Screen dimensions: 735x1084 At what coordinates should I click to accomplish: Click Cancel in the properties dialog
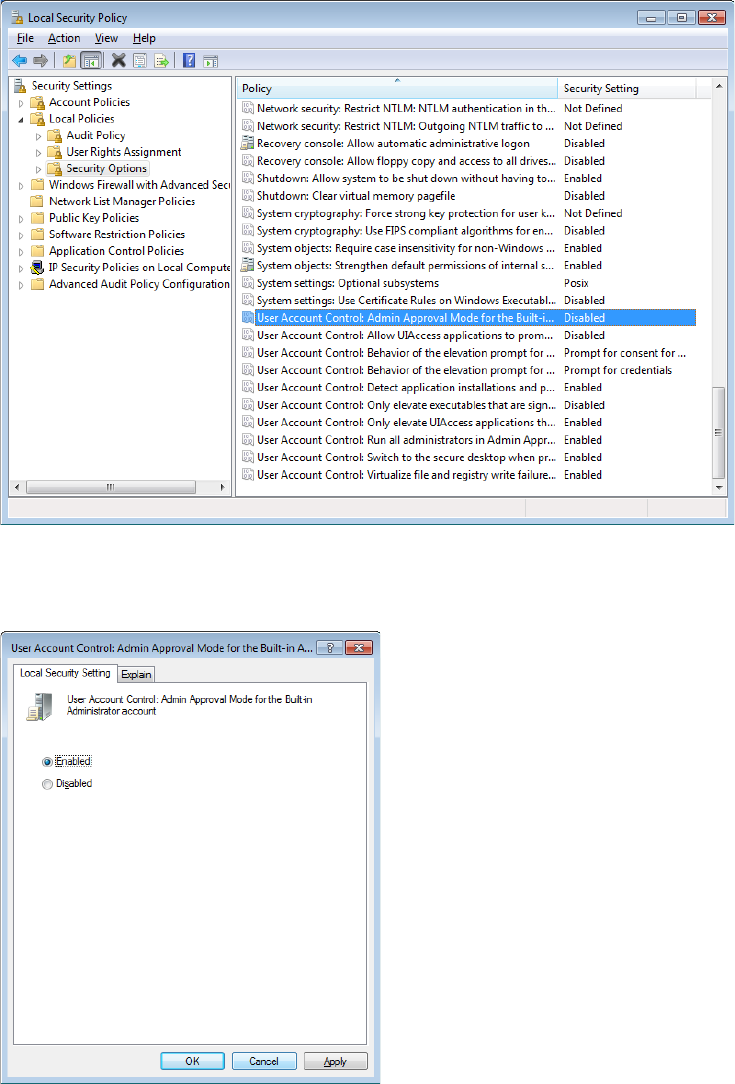click(x=264, y=1061)
